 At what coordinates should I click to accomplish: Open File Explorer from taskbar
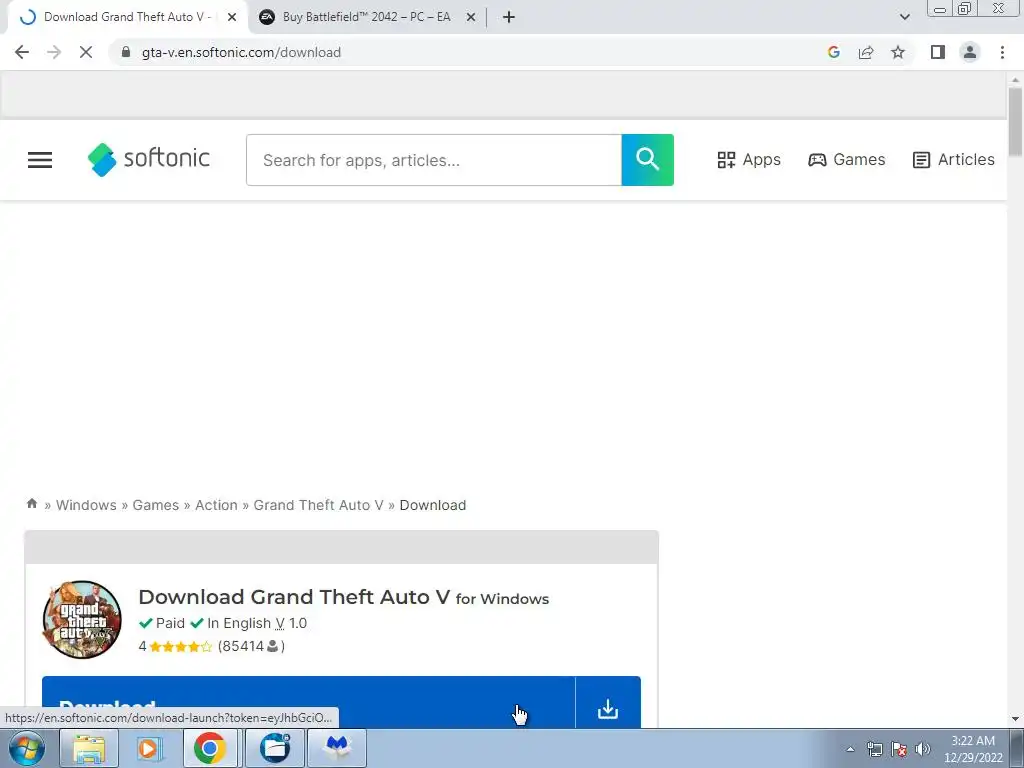click(x=89, y=748)
